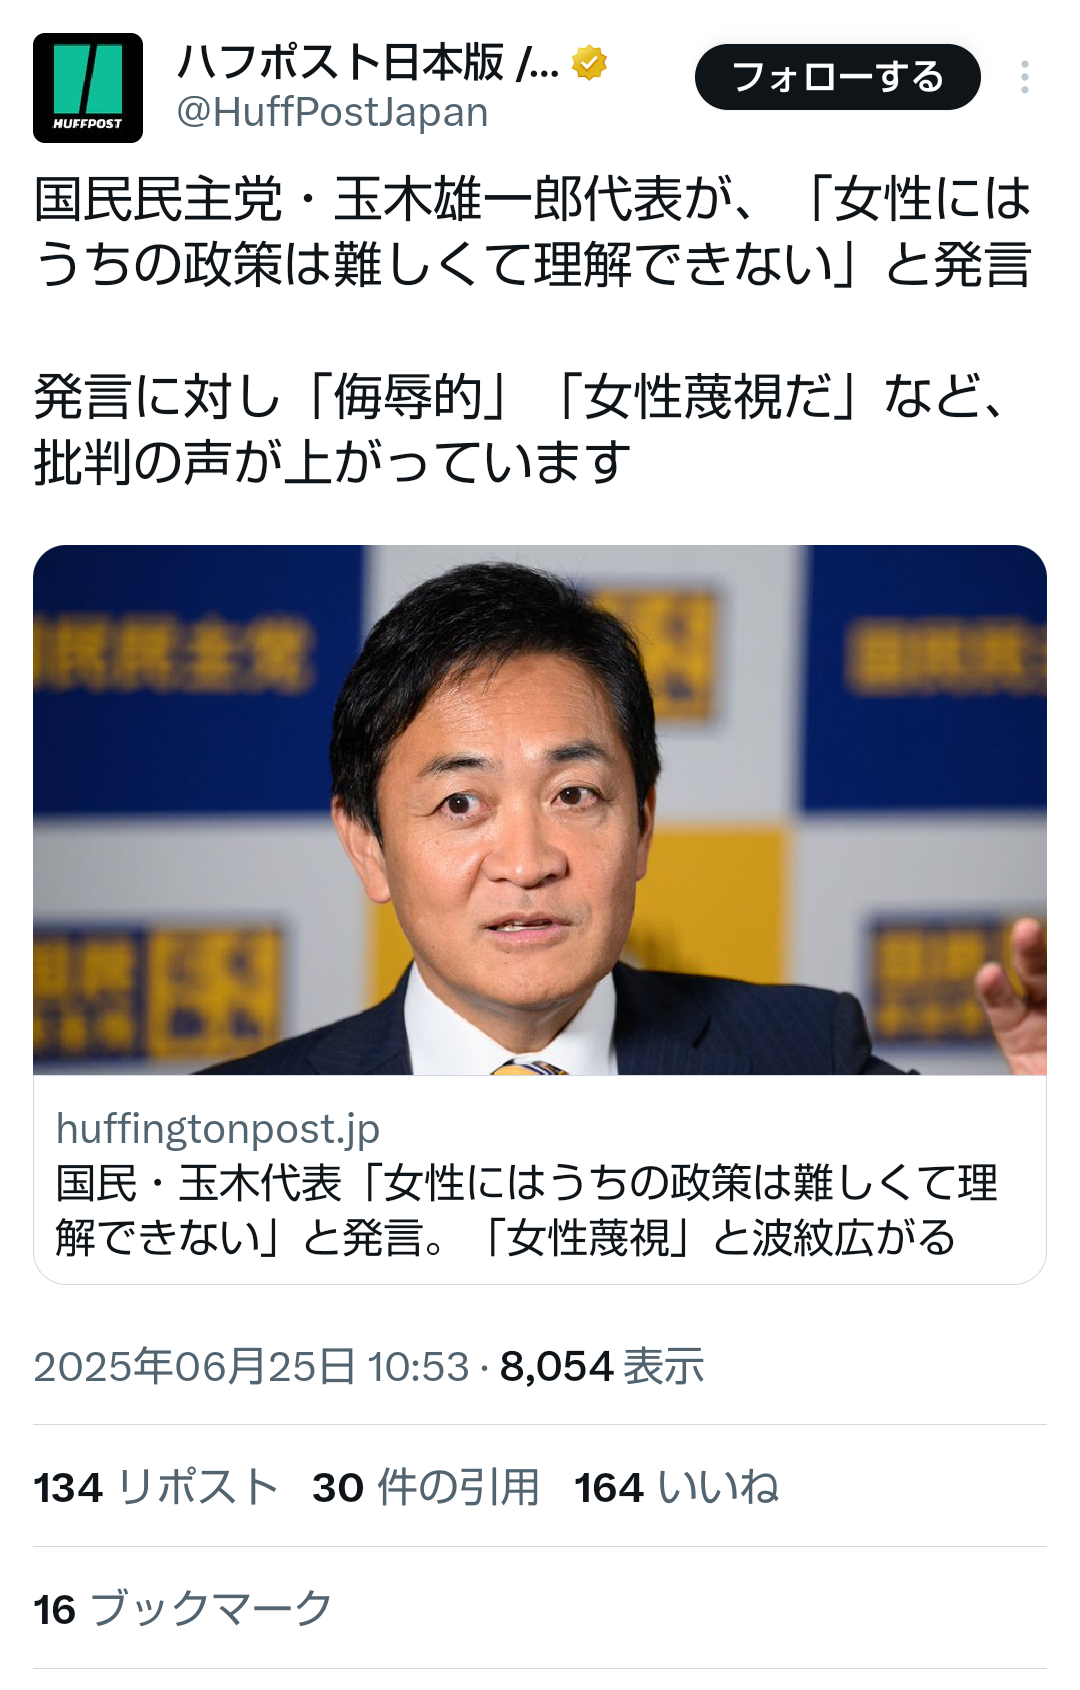Click the gold verified badge icon
This screenshot has height=1690, width=1080.
pos(589,63)
